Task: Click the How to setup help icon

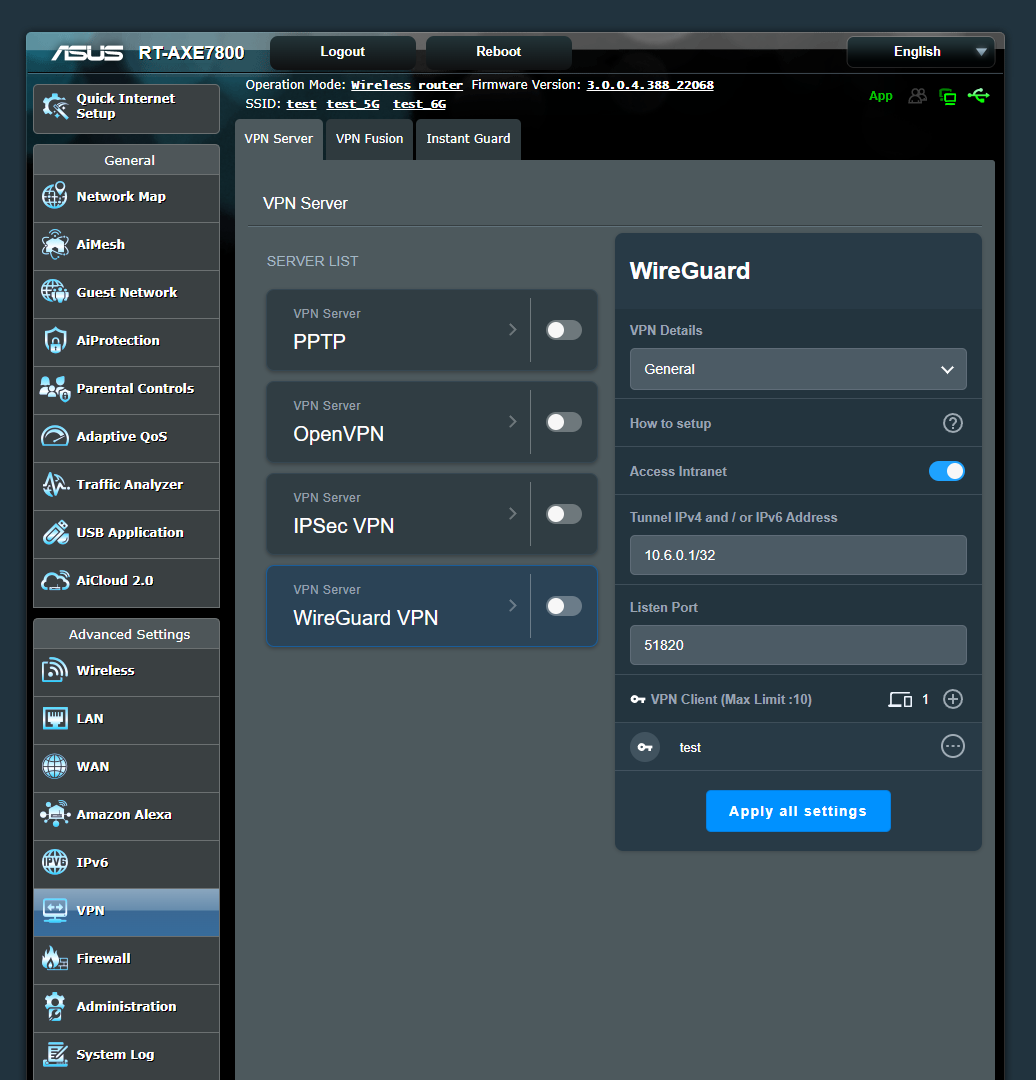Action: [953, 423]
